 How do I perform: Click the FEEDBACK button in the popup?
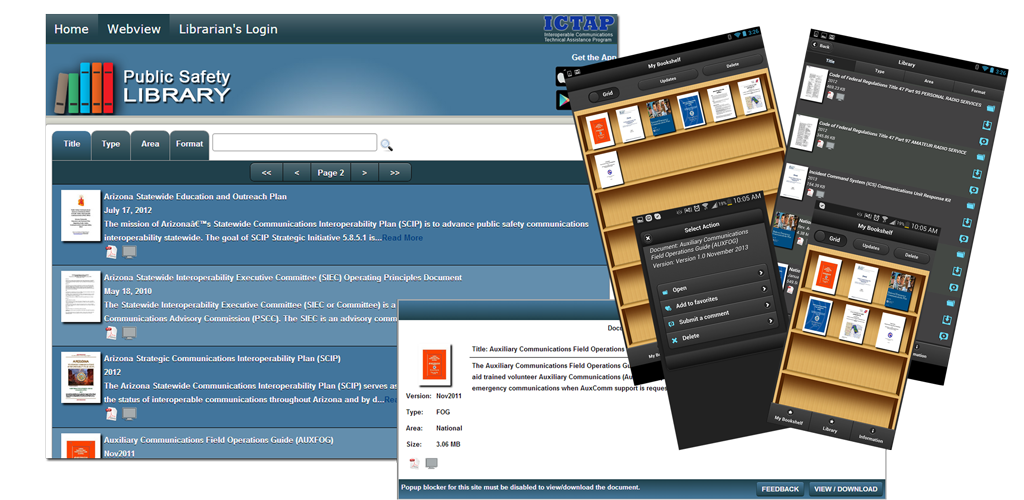(x=780, y=489)
